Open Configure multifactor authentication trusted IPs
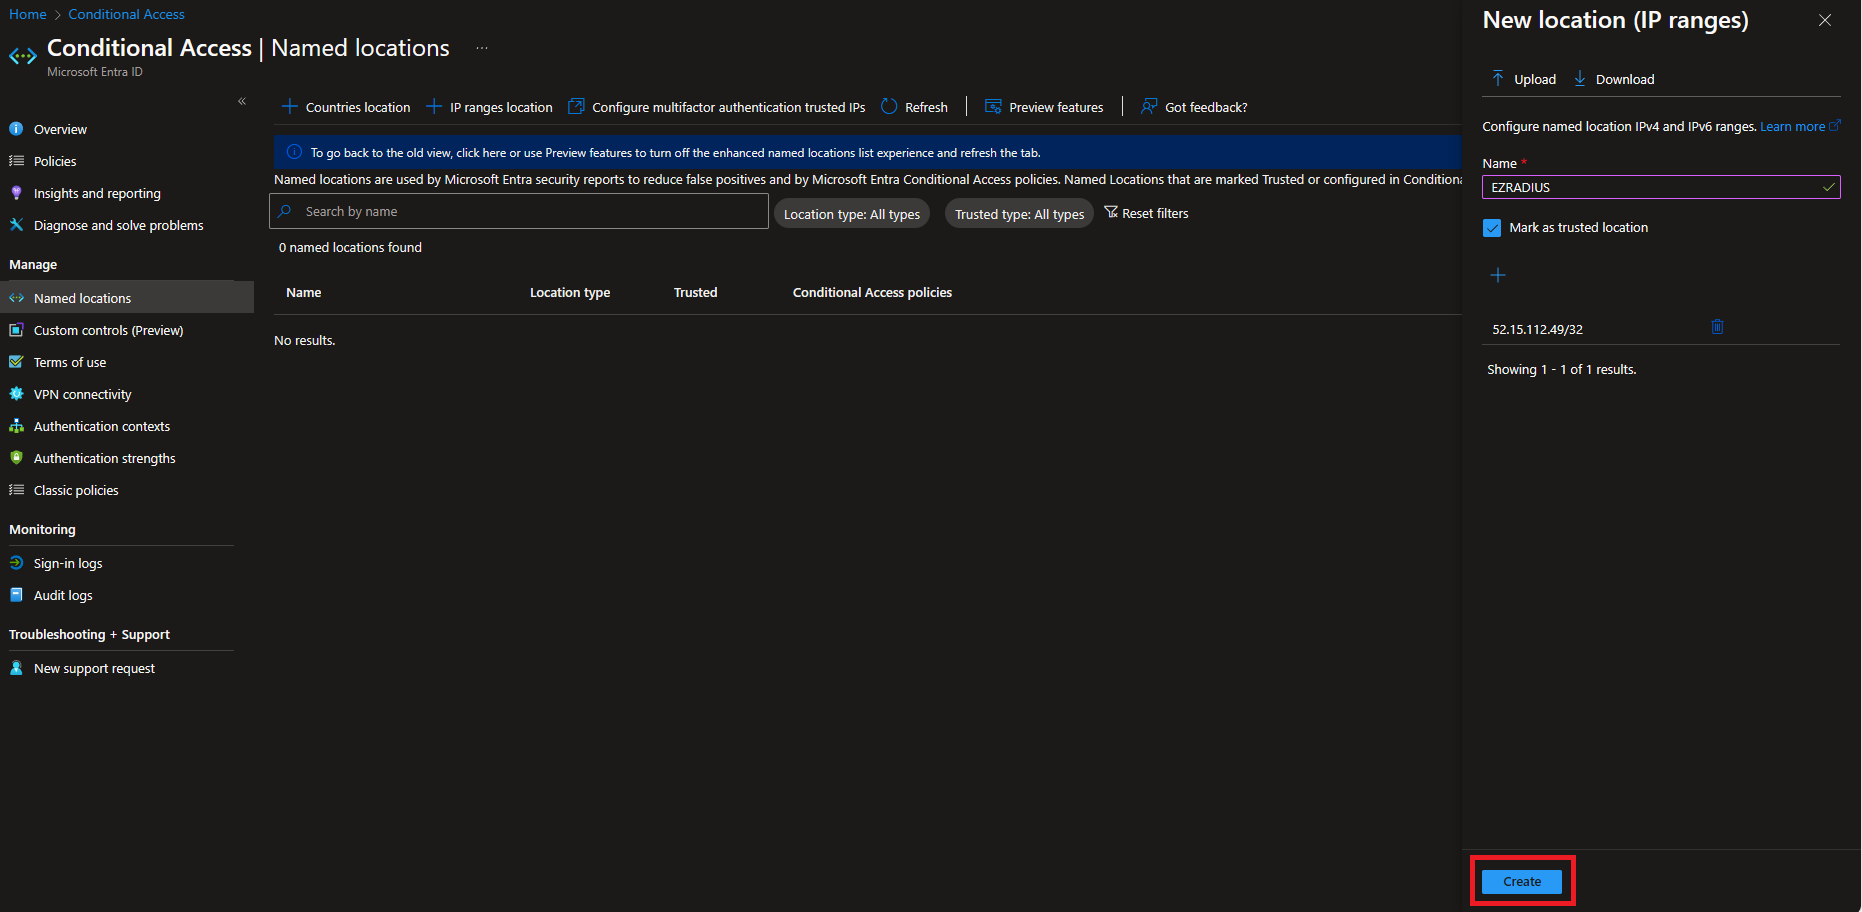The width and height of the screenshot is (1862, 912). [x=716, y=107]
